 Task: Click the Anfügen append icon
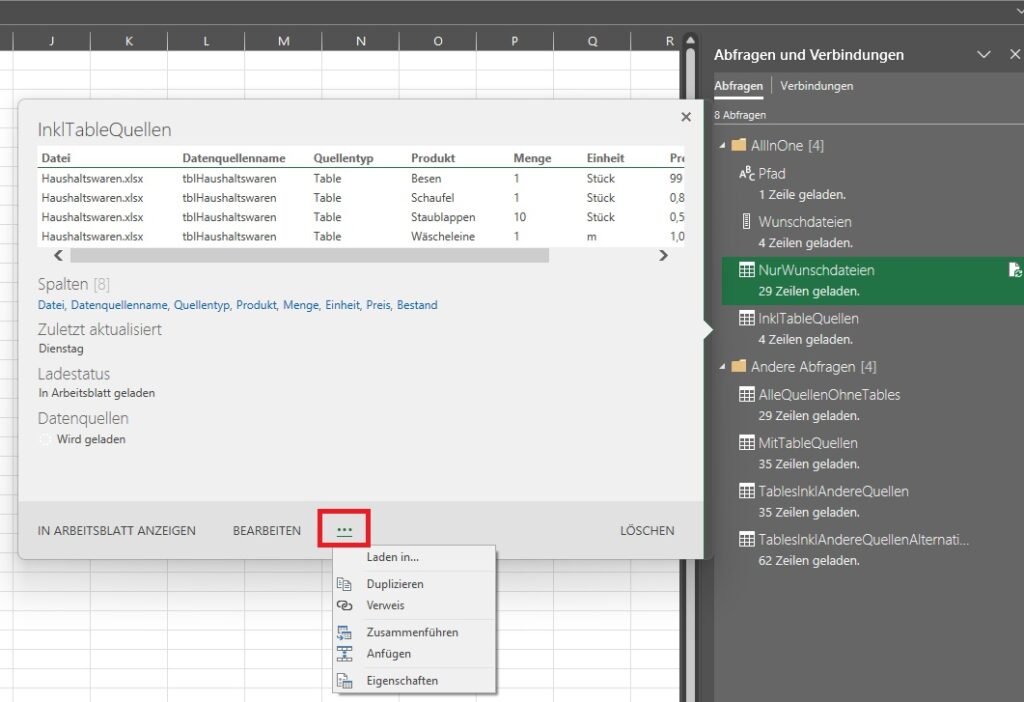click(x=344, y=654)
